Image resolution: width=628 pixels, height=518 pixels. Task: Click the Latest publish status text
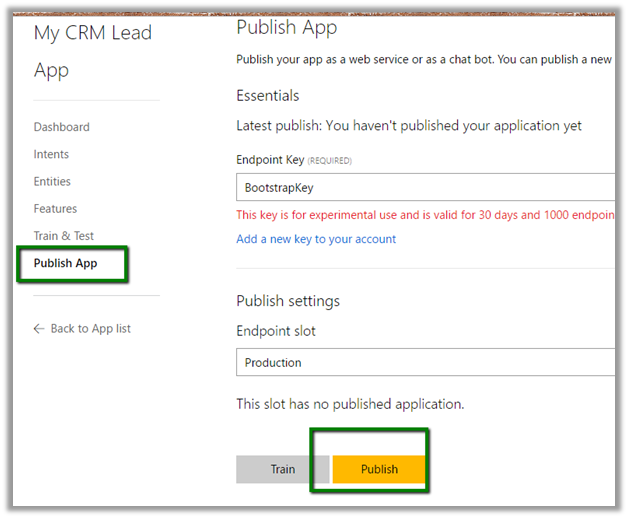pos(408,126)
